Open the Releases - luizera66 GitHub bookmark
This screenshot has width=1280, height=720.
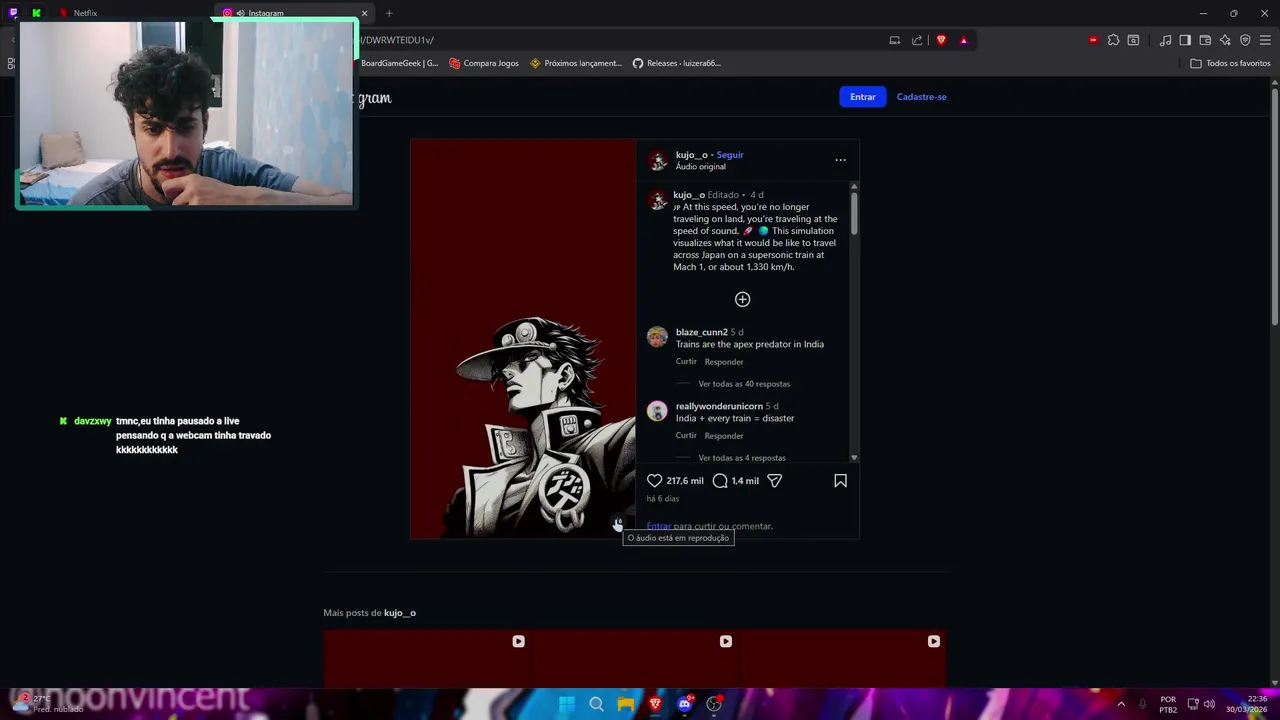pyautogui.click(x=677, y=63)
